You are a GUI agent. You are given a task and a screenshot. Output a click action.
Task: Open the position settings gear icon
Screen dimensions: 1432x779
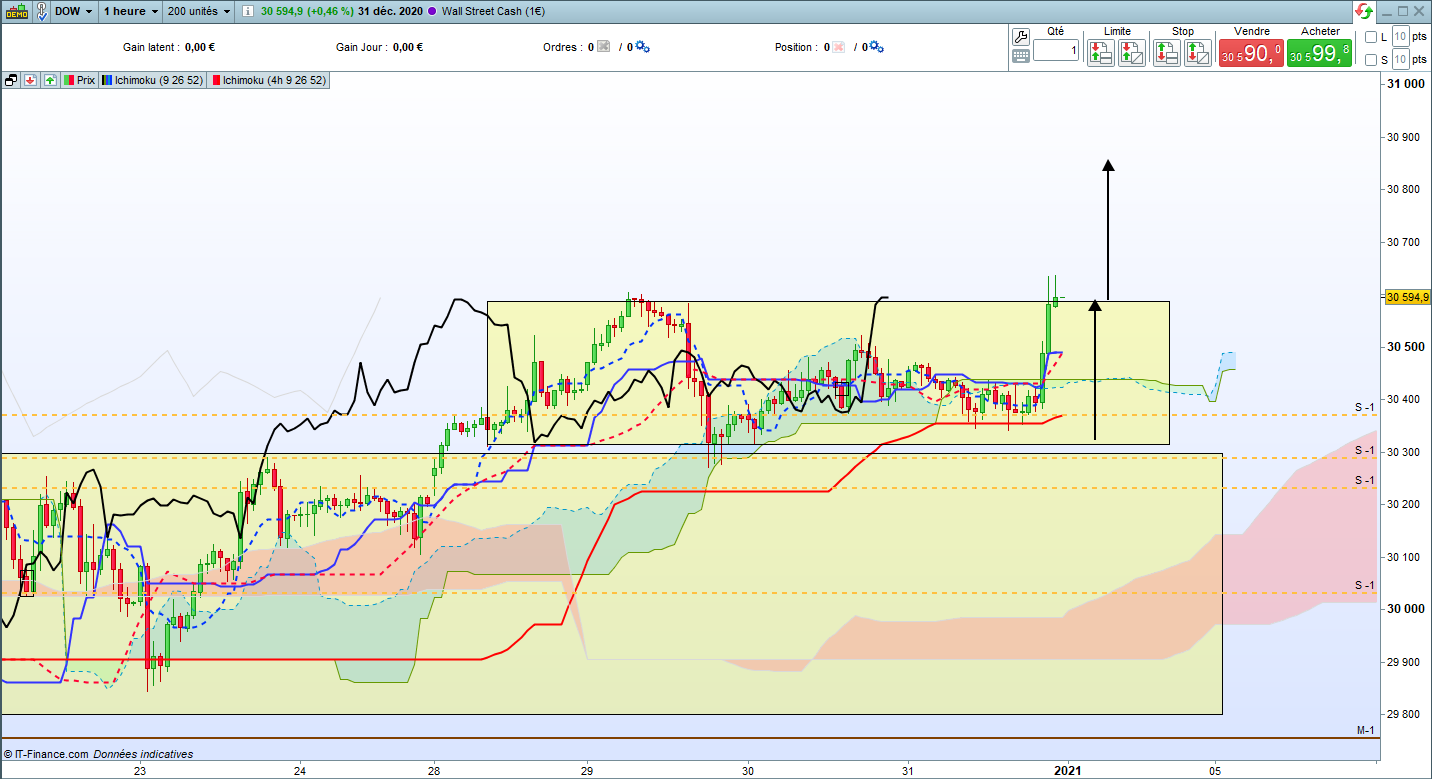[877, 47]
